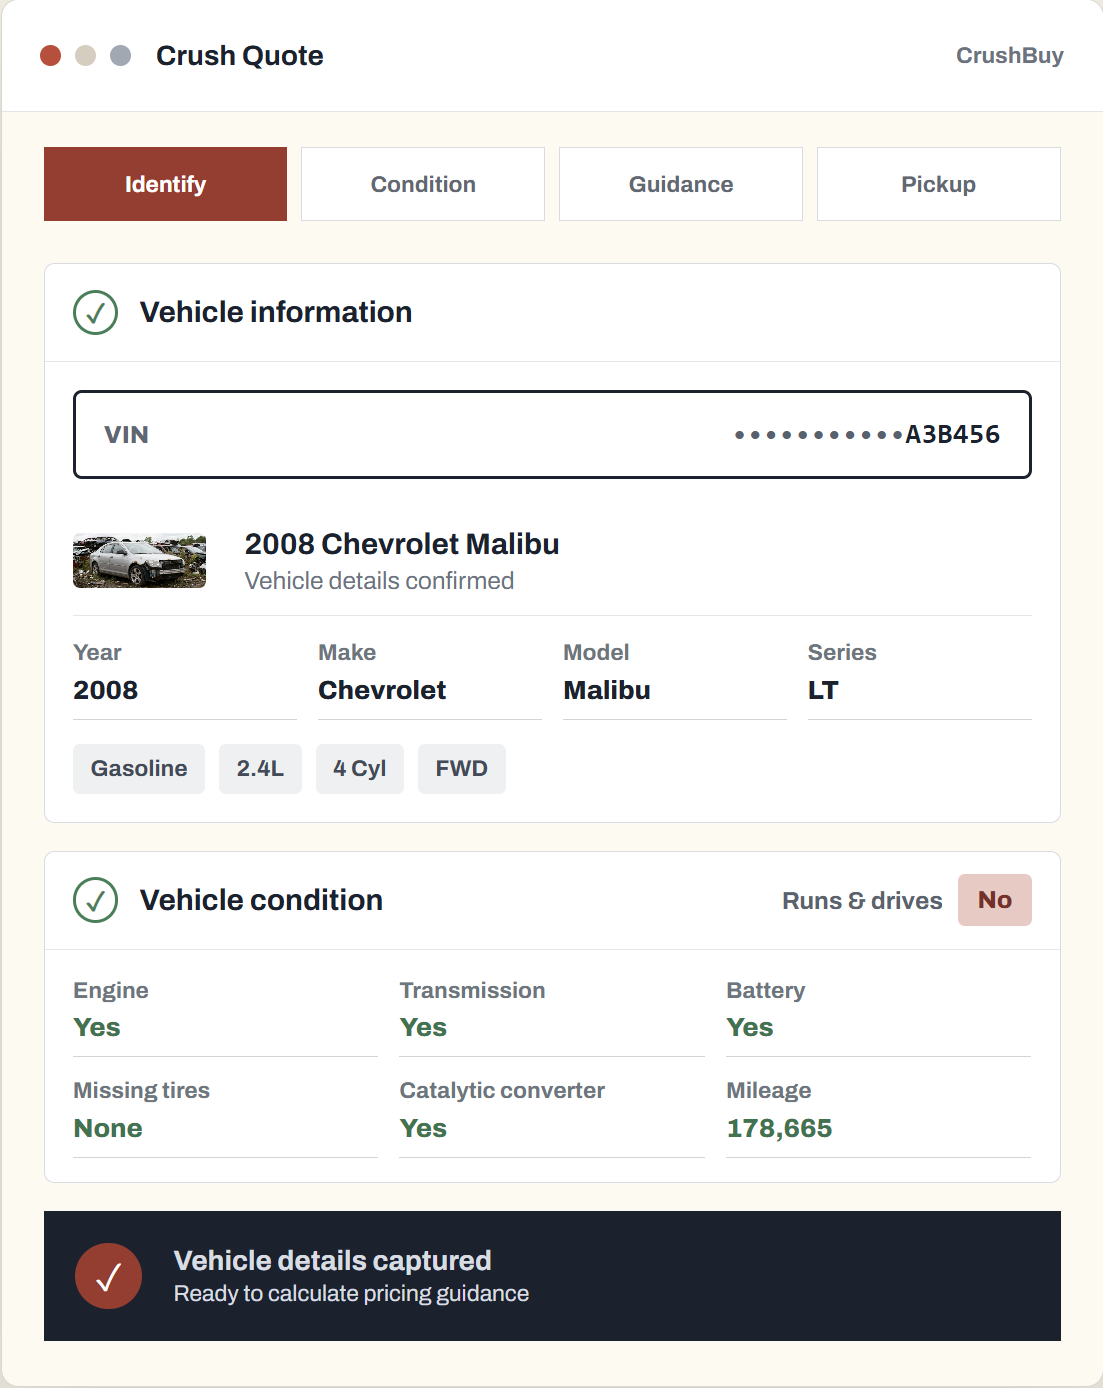1103x1388 pixels.
Task: Toggle the Runs & drives No switch
Action: point(994,900)
